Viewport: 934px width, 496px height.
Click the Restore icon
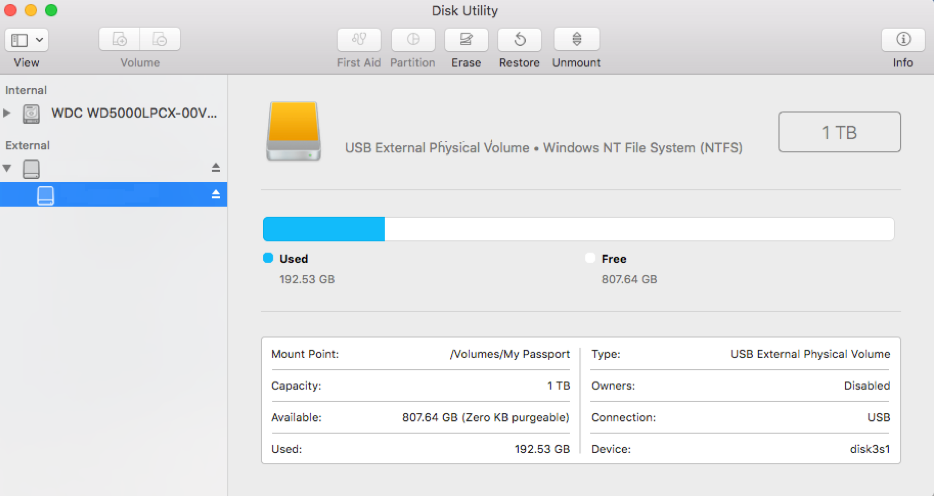[x=519, y=40]
